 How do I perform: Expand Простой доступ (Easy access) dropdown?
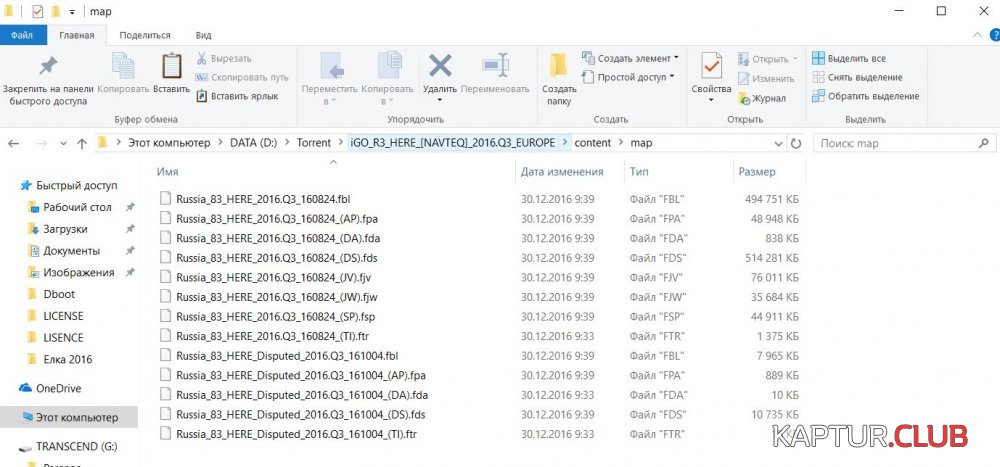point(672,77)
